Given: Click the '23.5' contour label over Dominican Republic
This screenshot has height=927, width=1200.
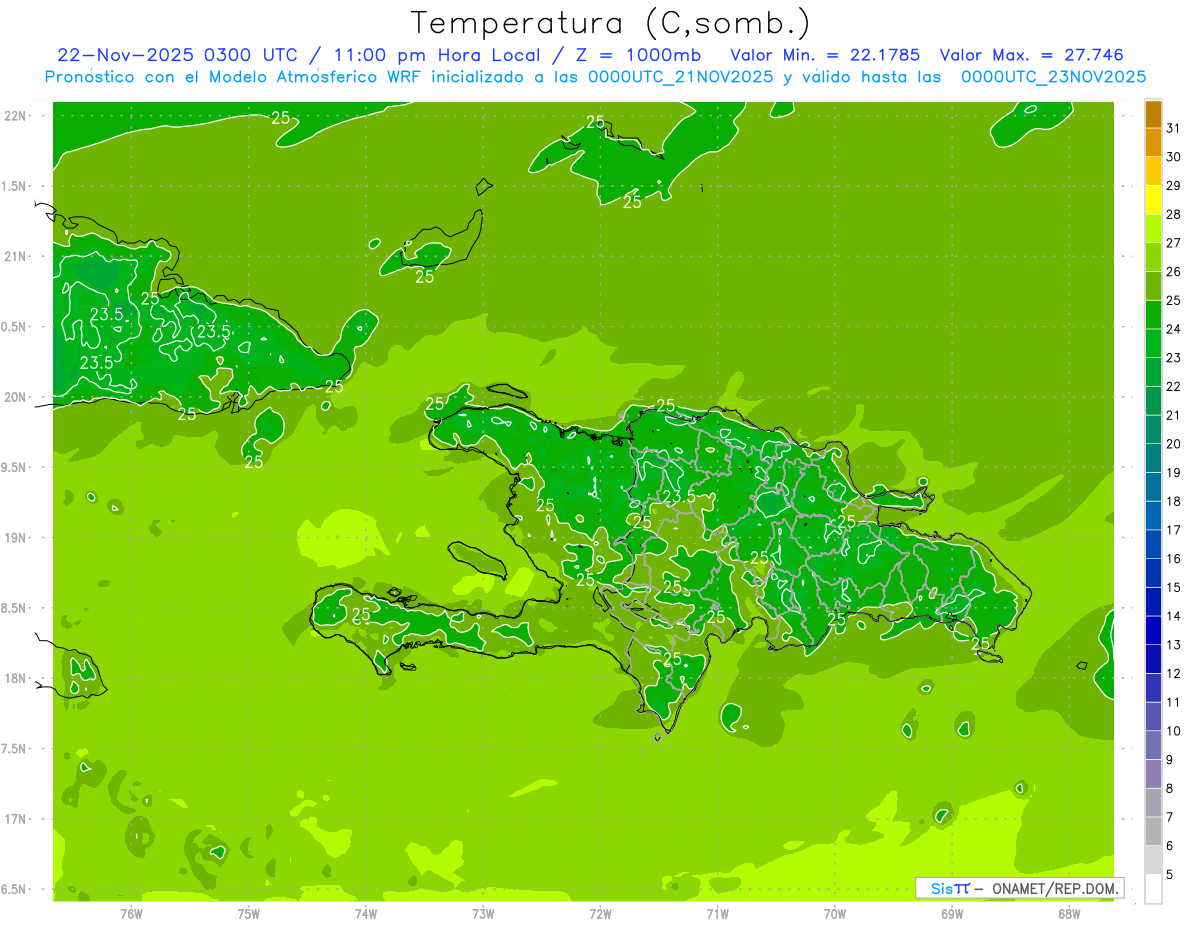Looking at the screenshot, I should click(x=679, y=497).
